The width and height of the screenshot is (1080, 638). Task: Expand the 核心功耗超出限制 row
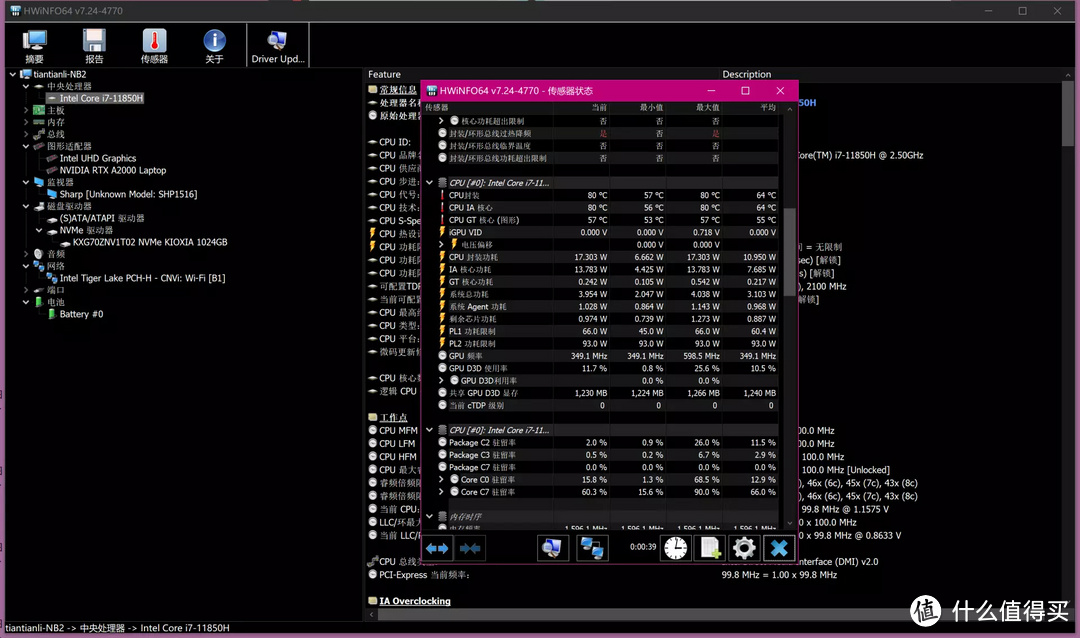(442, 121)
